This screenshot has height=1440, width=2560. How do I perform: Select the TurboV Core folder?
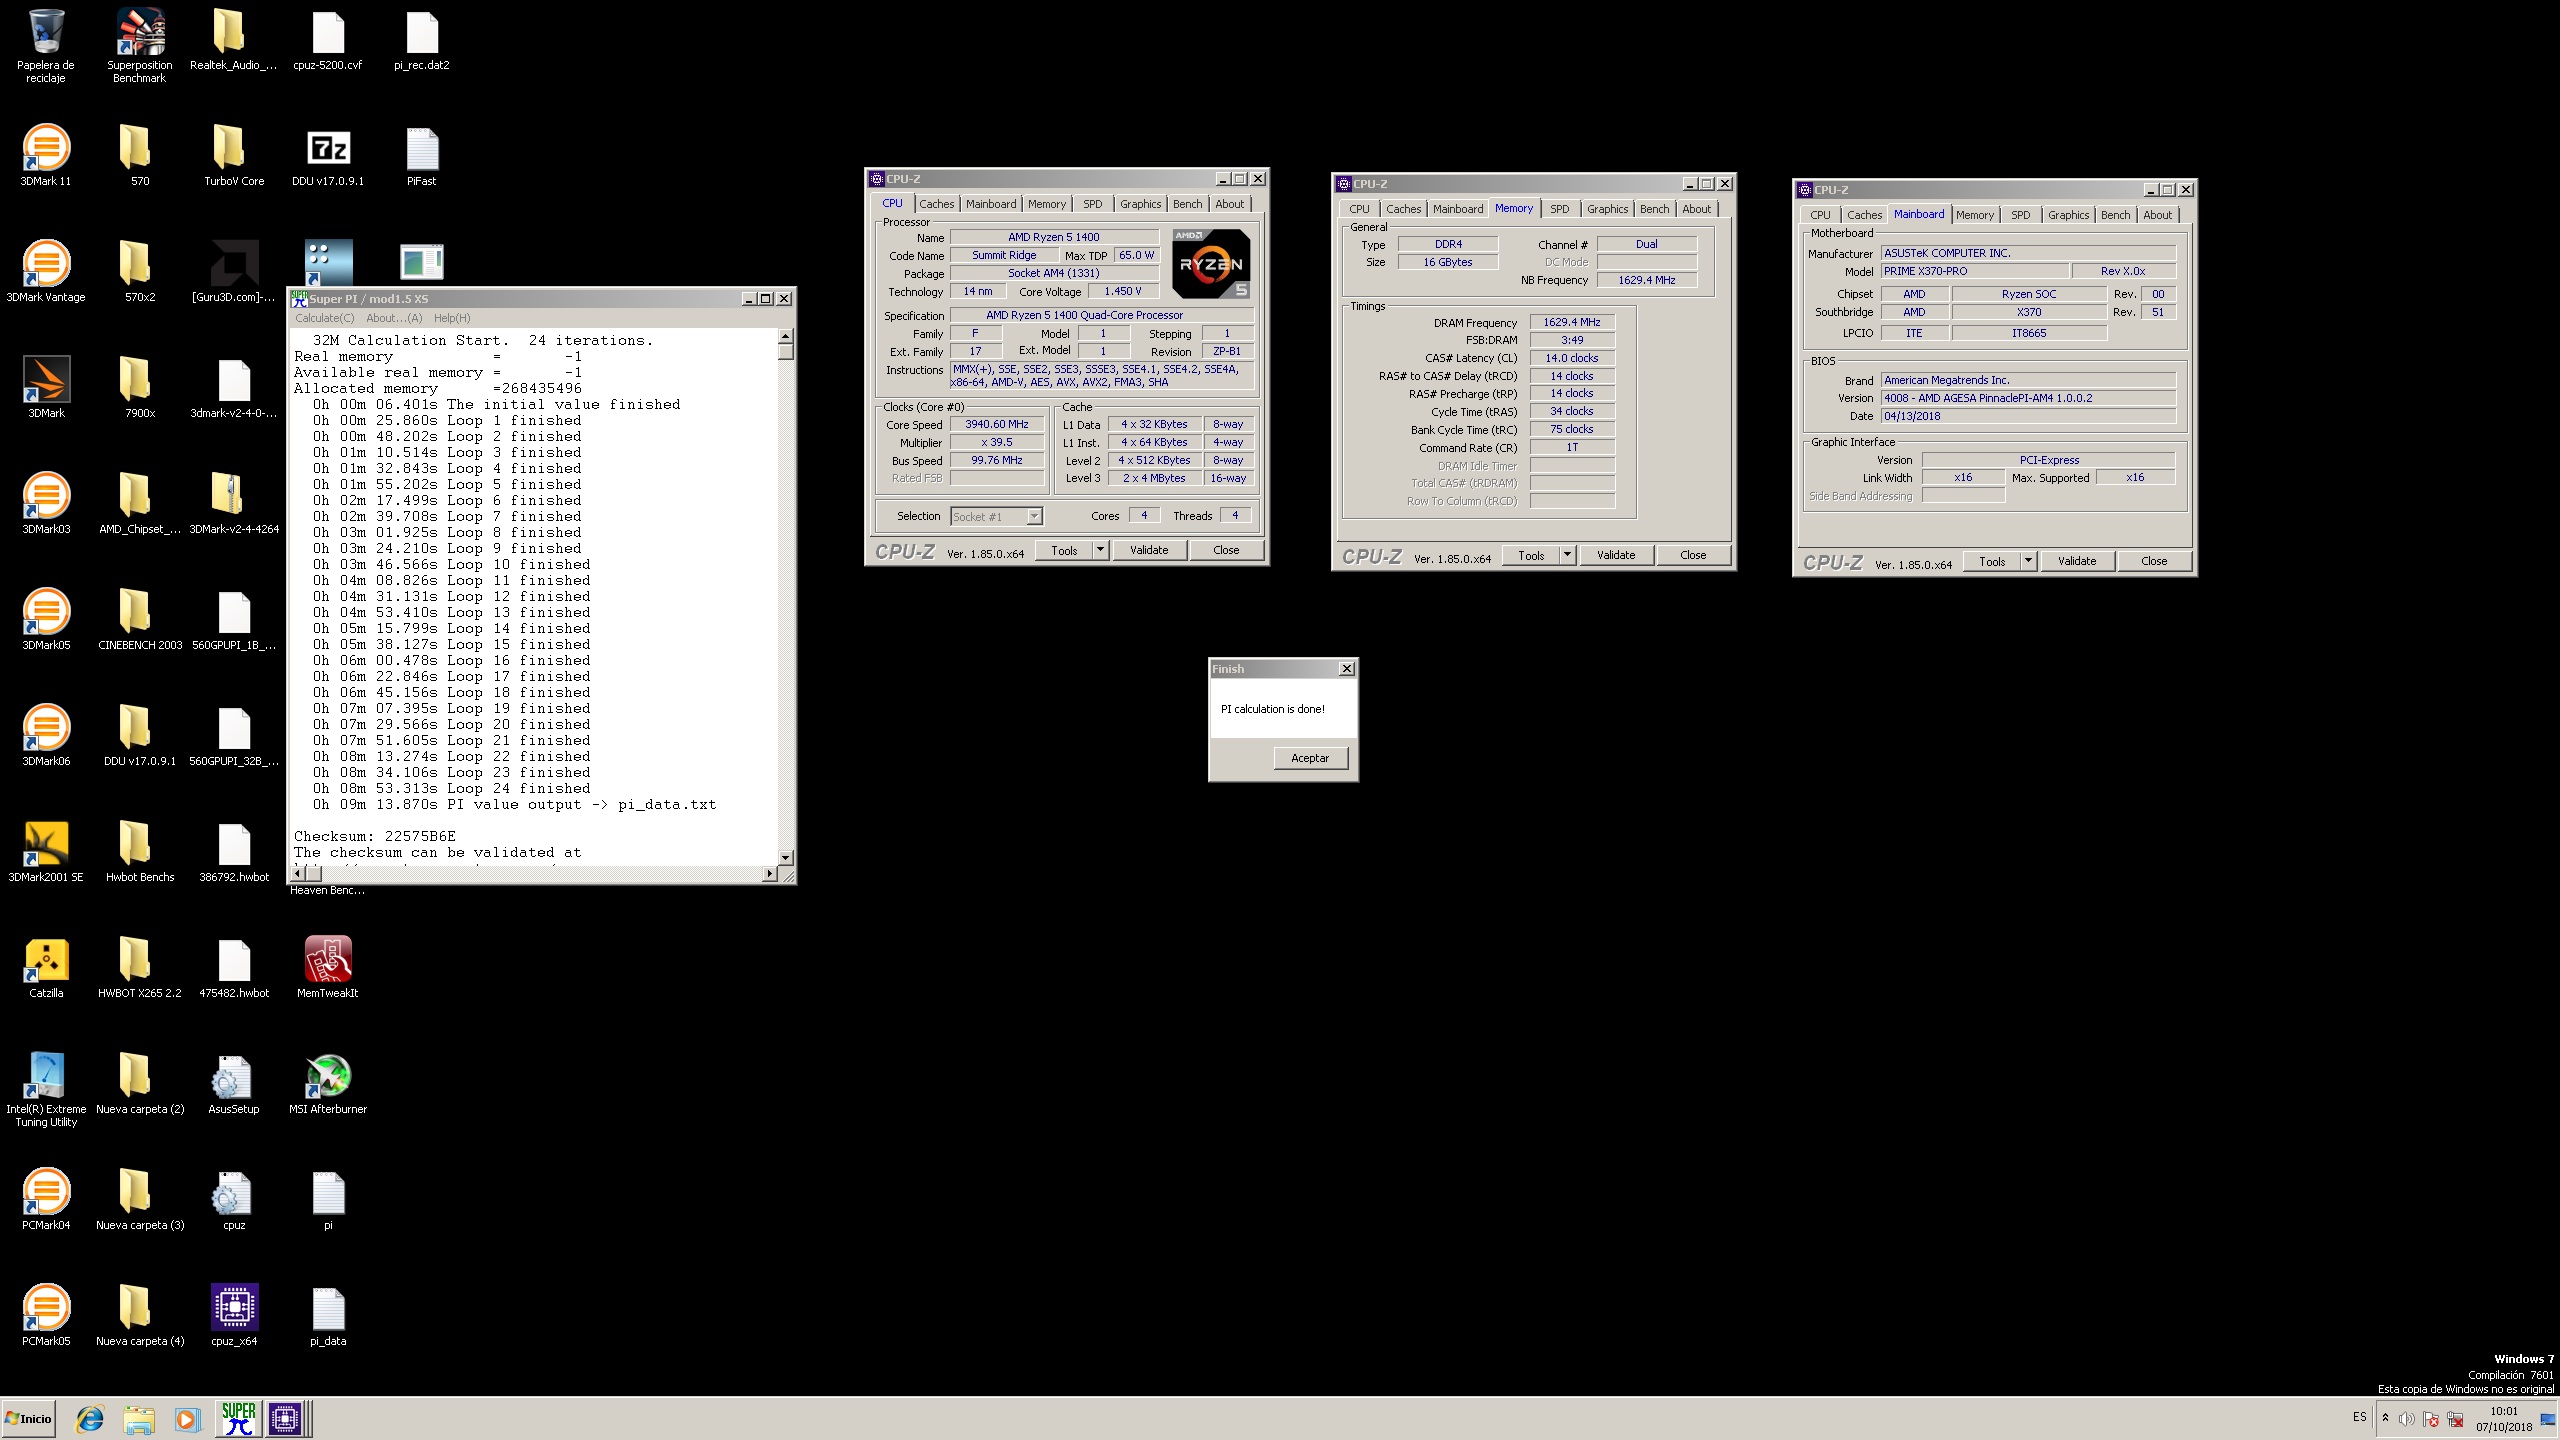(x=234, y=155)
